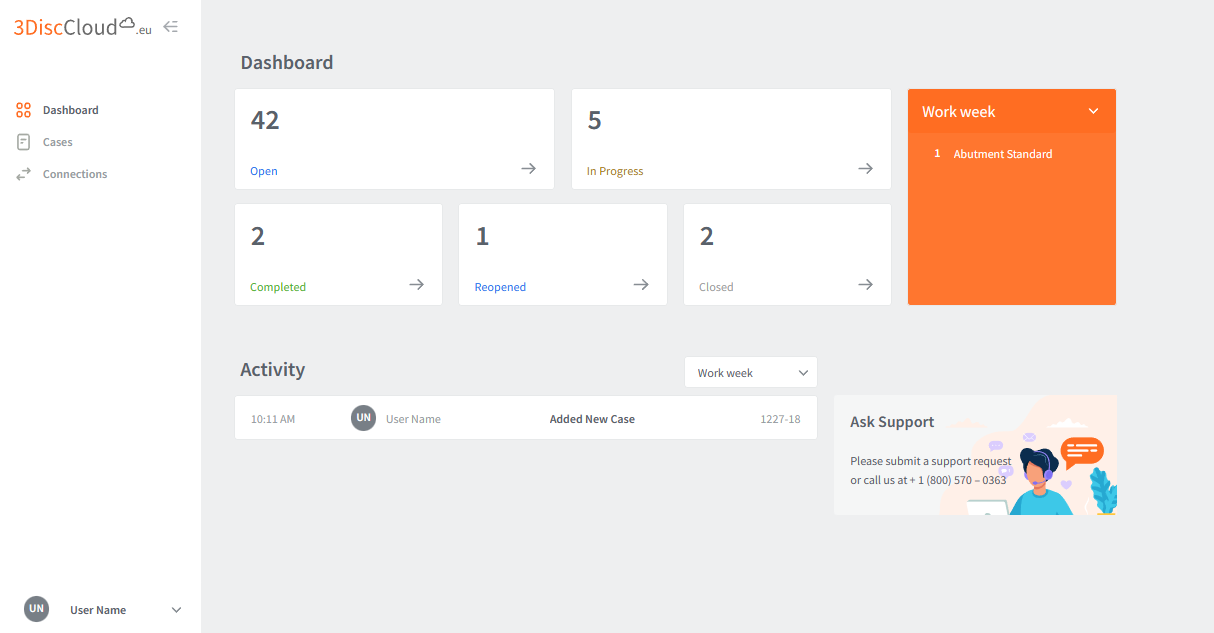Screen dimensions: 1214x633
Task: Open Connections from the sidebar menu
Action: [x=75, y=174]
